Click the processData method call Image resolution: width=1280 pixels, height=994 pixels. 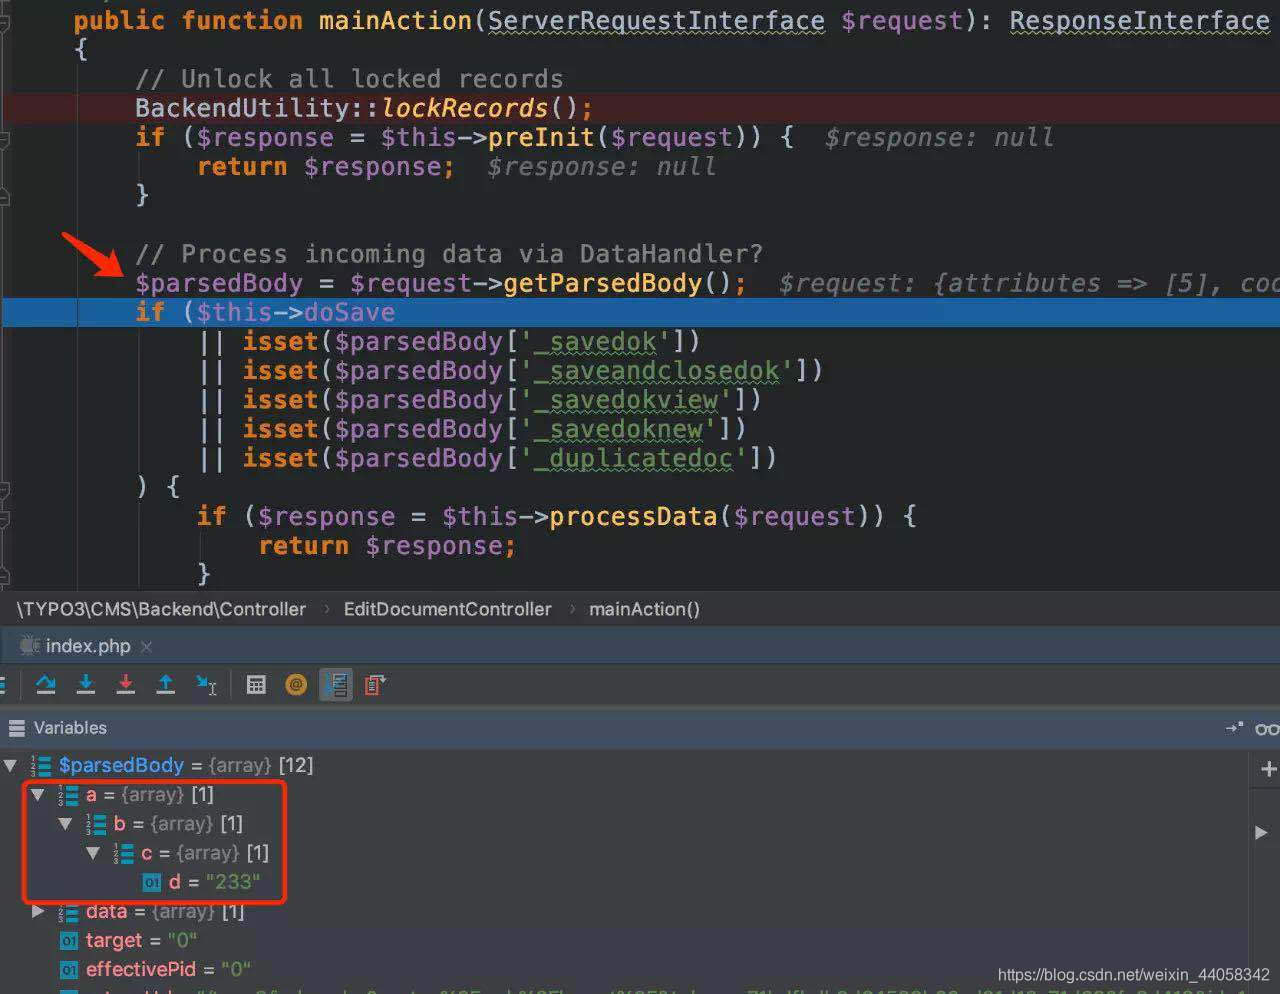click(633, 516)
